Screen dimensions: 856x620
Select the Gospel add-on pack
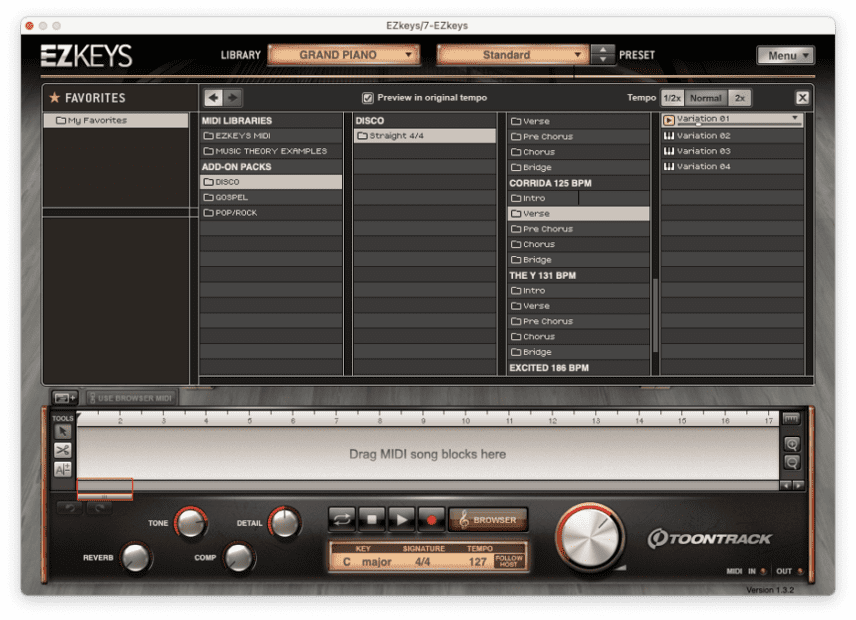click(x=271, y=197)
